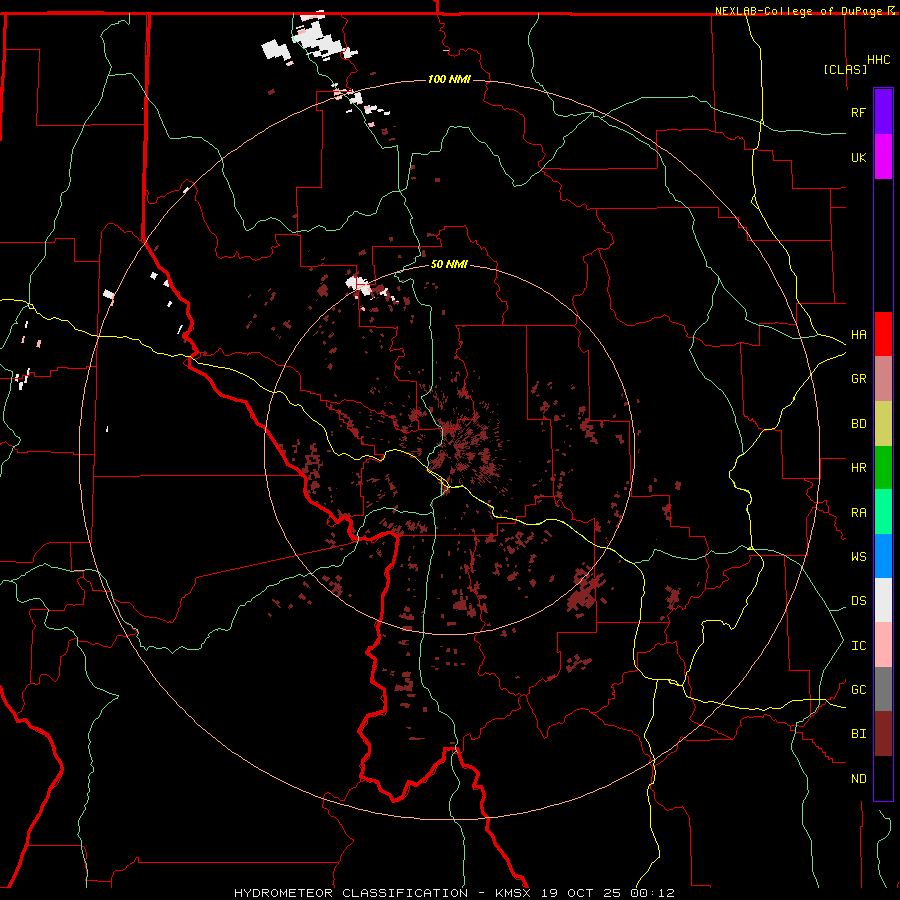Viewport: 900px width, 900px height.
Task: Click the UK legend label
Action: pos(858,157)
